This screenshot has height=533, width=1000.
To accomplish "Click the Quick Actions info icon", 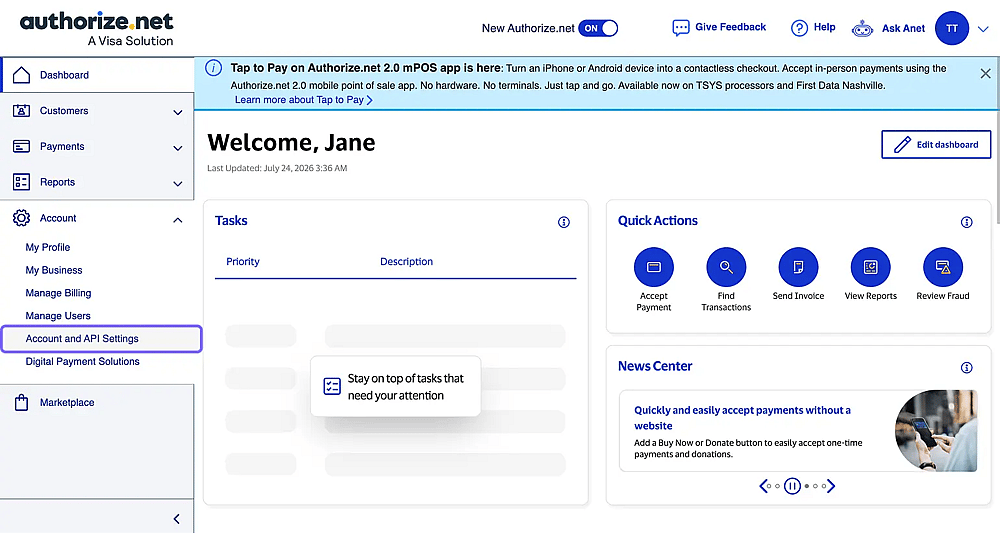I will click(x=967, y=222).
